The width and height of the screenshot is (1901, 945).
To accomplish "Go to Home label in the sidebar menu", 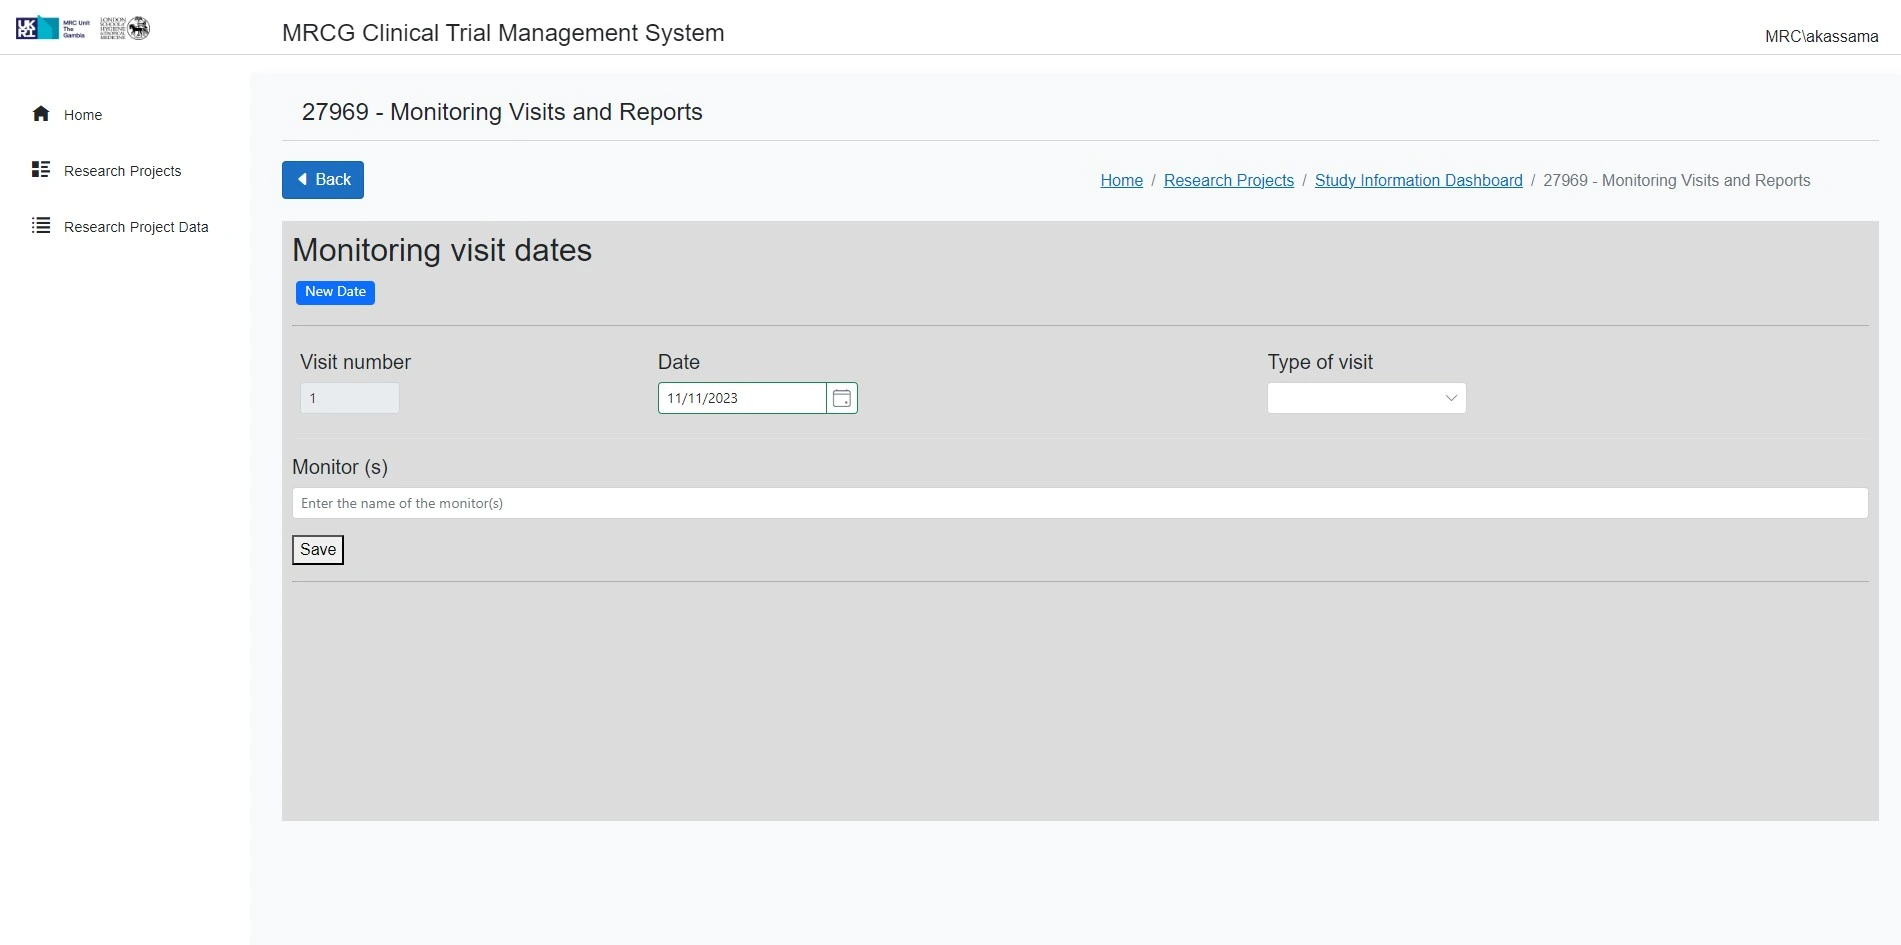I will (x=83, y=115).
